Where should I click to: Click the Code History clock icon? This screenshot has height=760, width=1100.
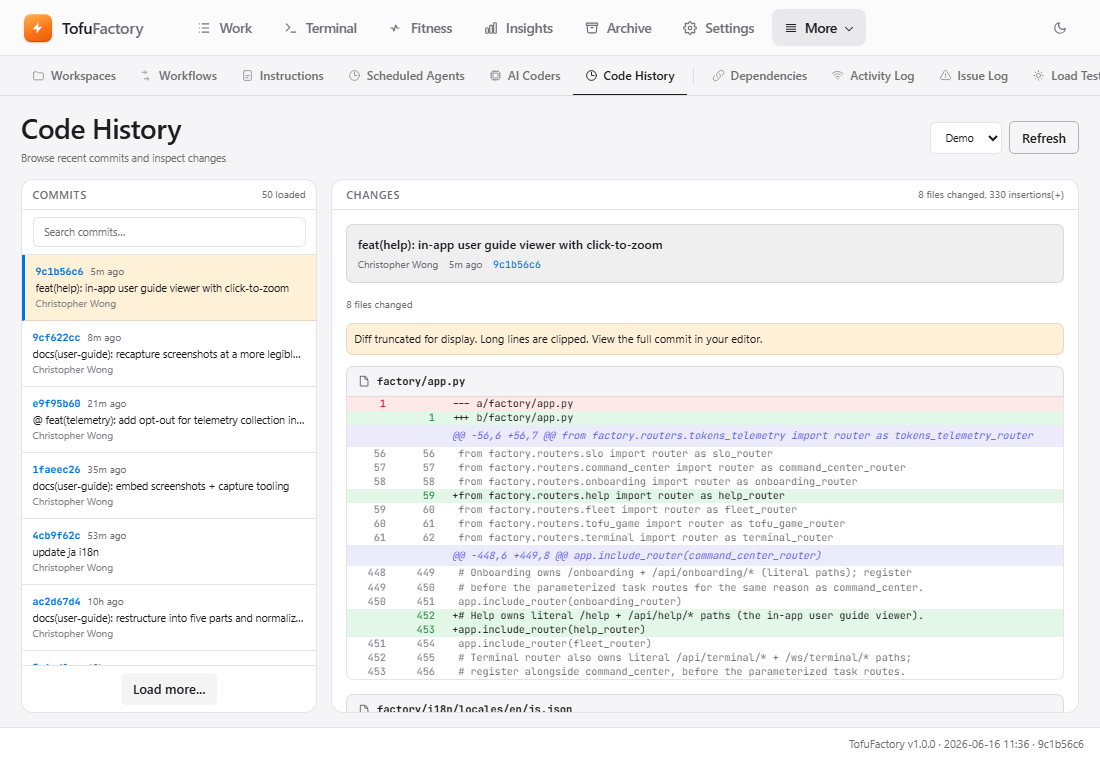click(591, 76)
